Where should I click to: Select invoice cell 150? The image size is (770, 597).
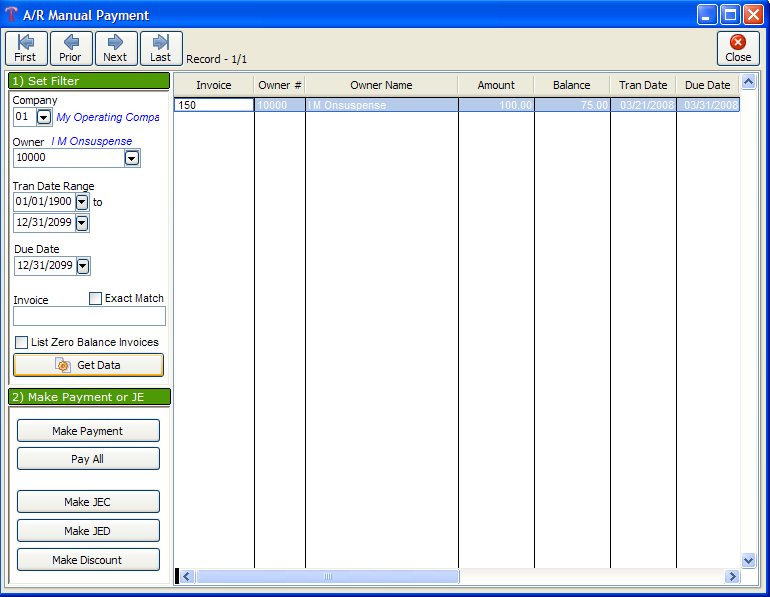click(214, 105)
